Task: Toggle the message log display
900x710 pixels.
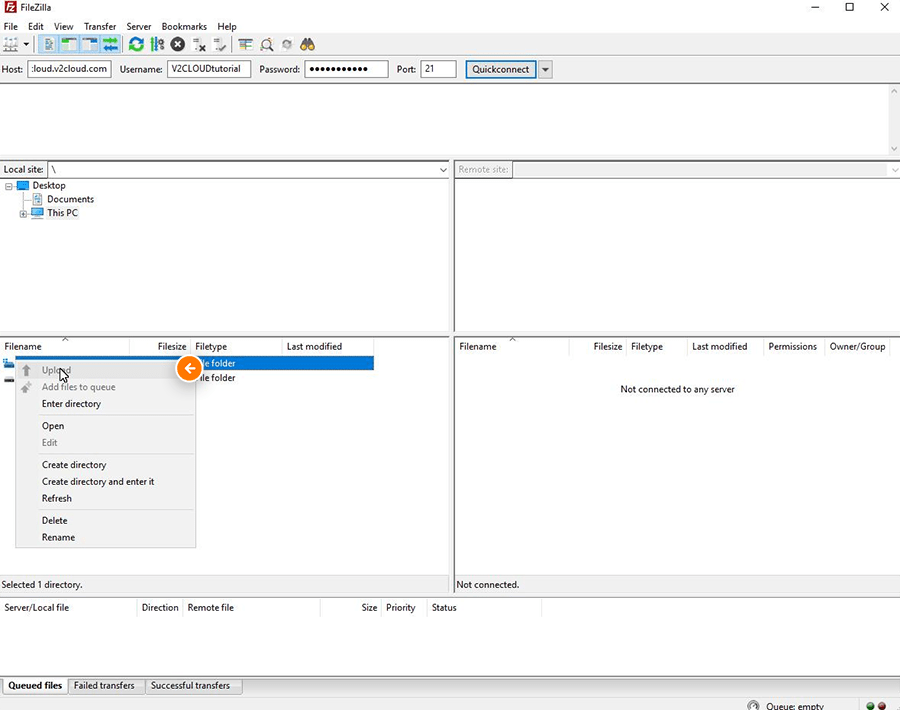Action: coord(49,44)
